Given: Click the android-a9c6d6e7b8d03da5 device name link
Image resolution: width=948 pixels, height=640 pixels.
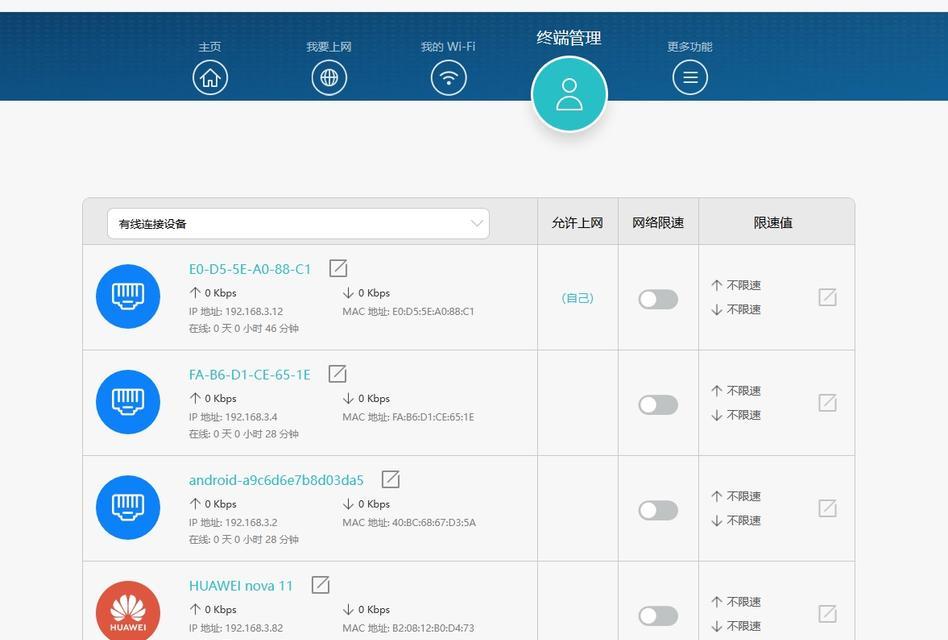Looking at the screenshot, I should pyautogui.click(x=276, y=480).
